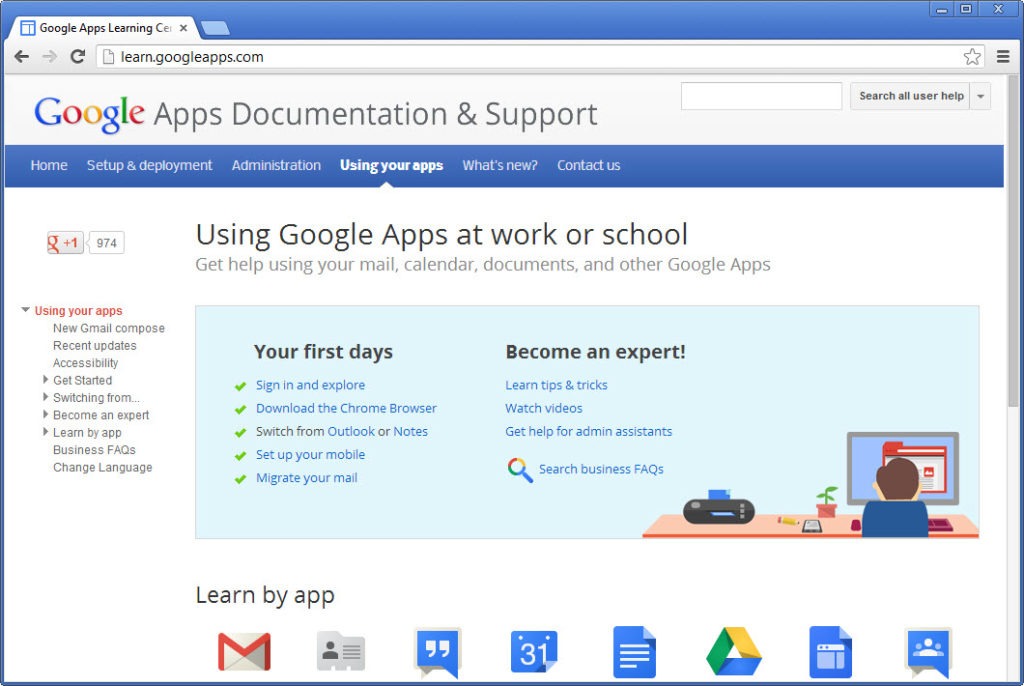This screenshot has width=1024, height=686.
Task: Open a new browser tab
Action: tap(215, 28)
